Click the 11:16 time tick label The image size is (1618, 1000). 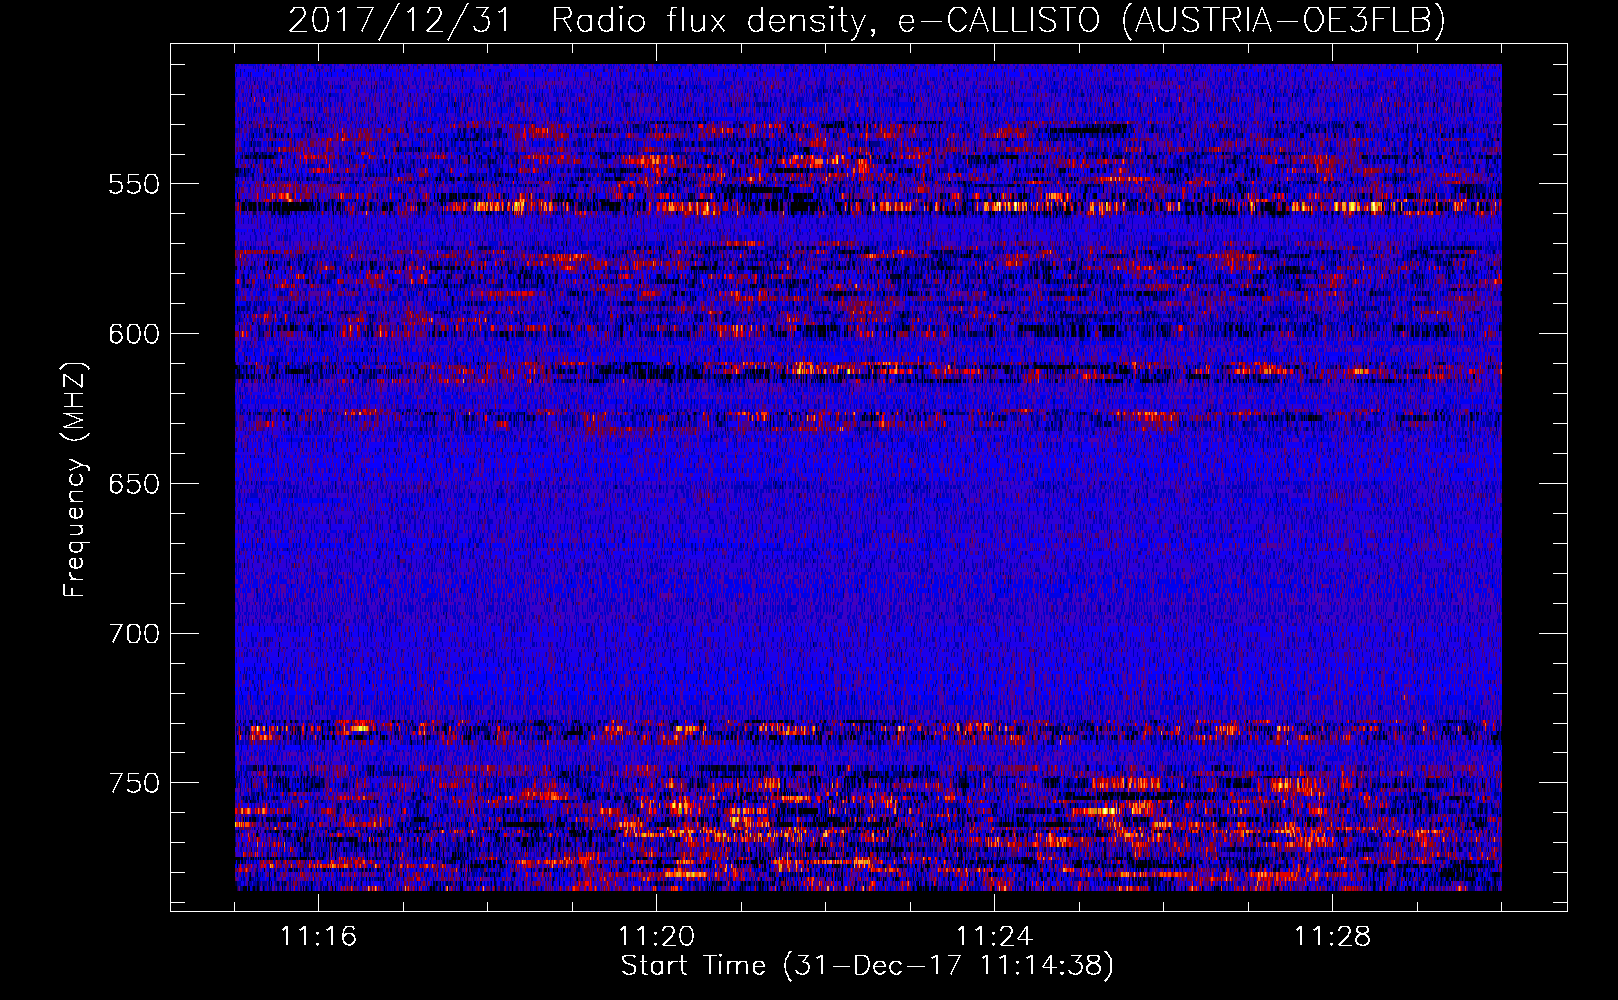[x=318, y=937]
